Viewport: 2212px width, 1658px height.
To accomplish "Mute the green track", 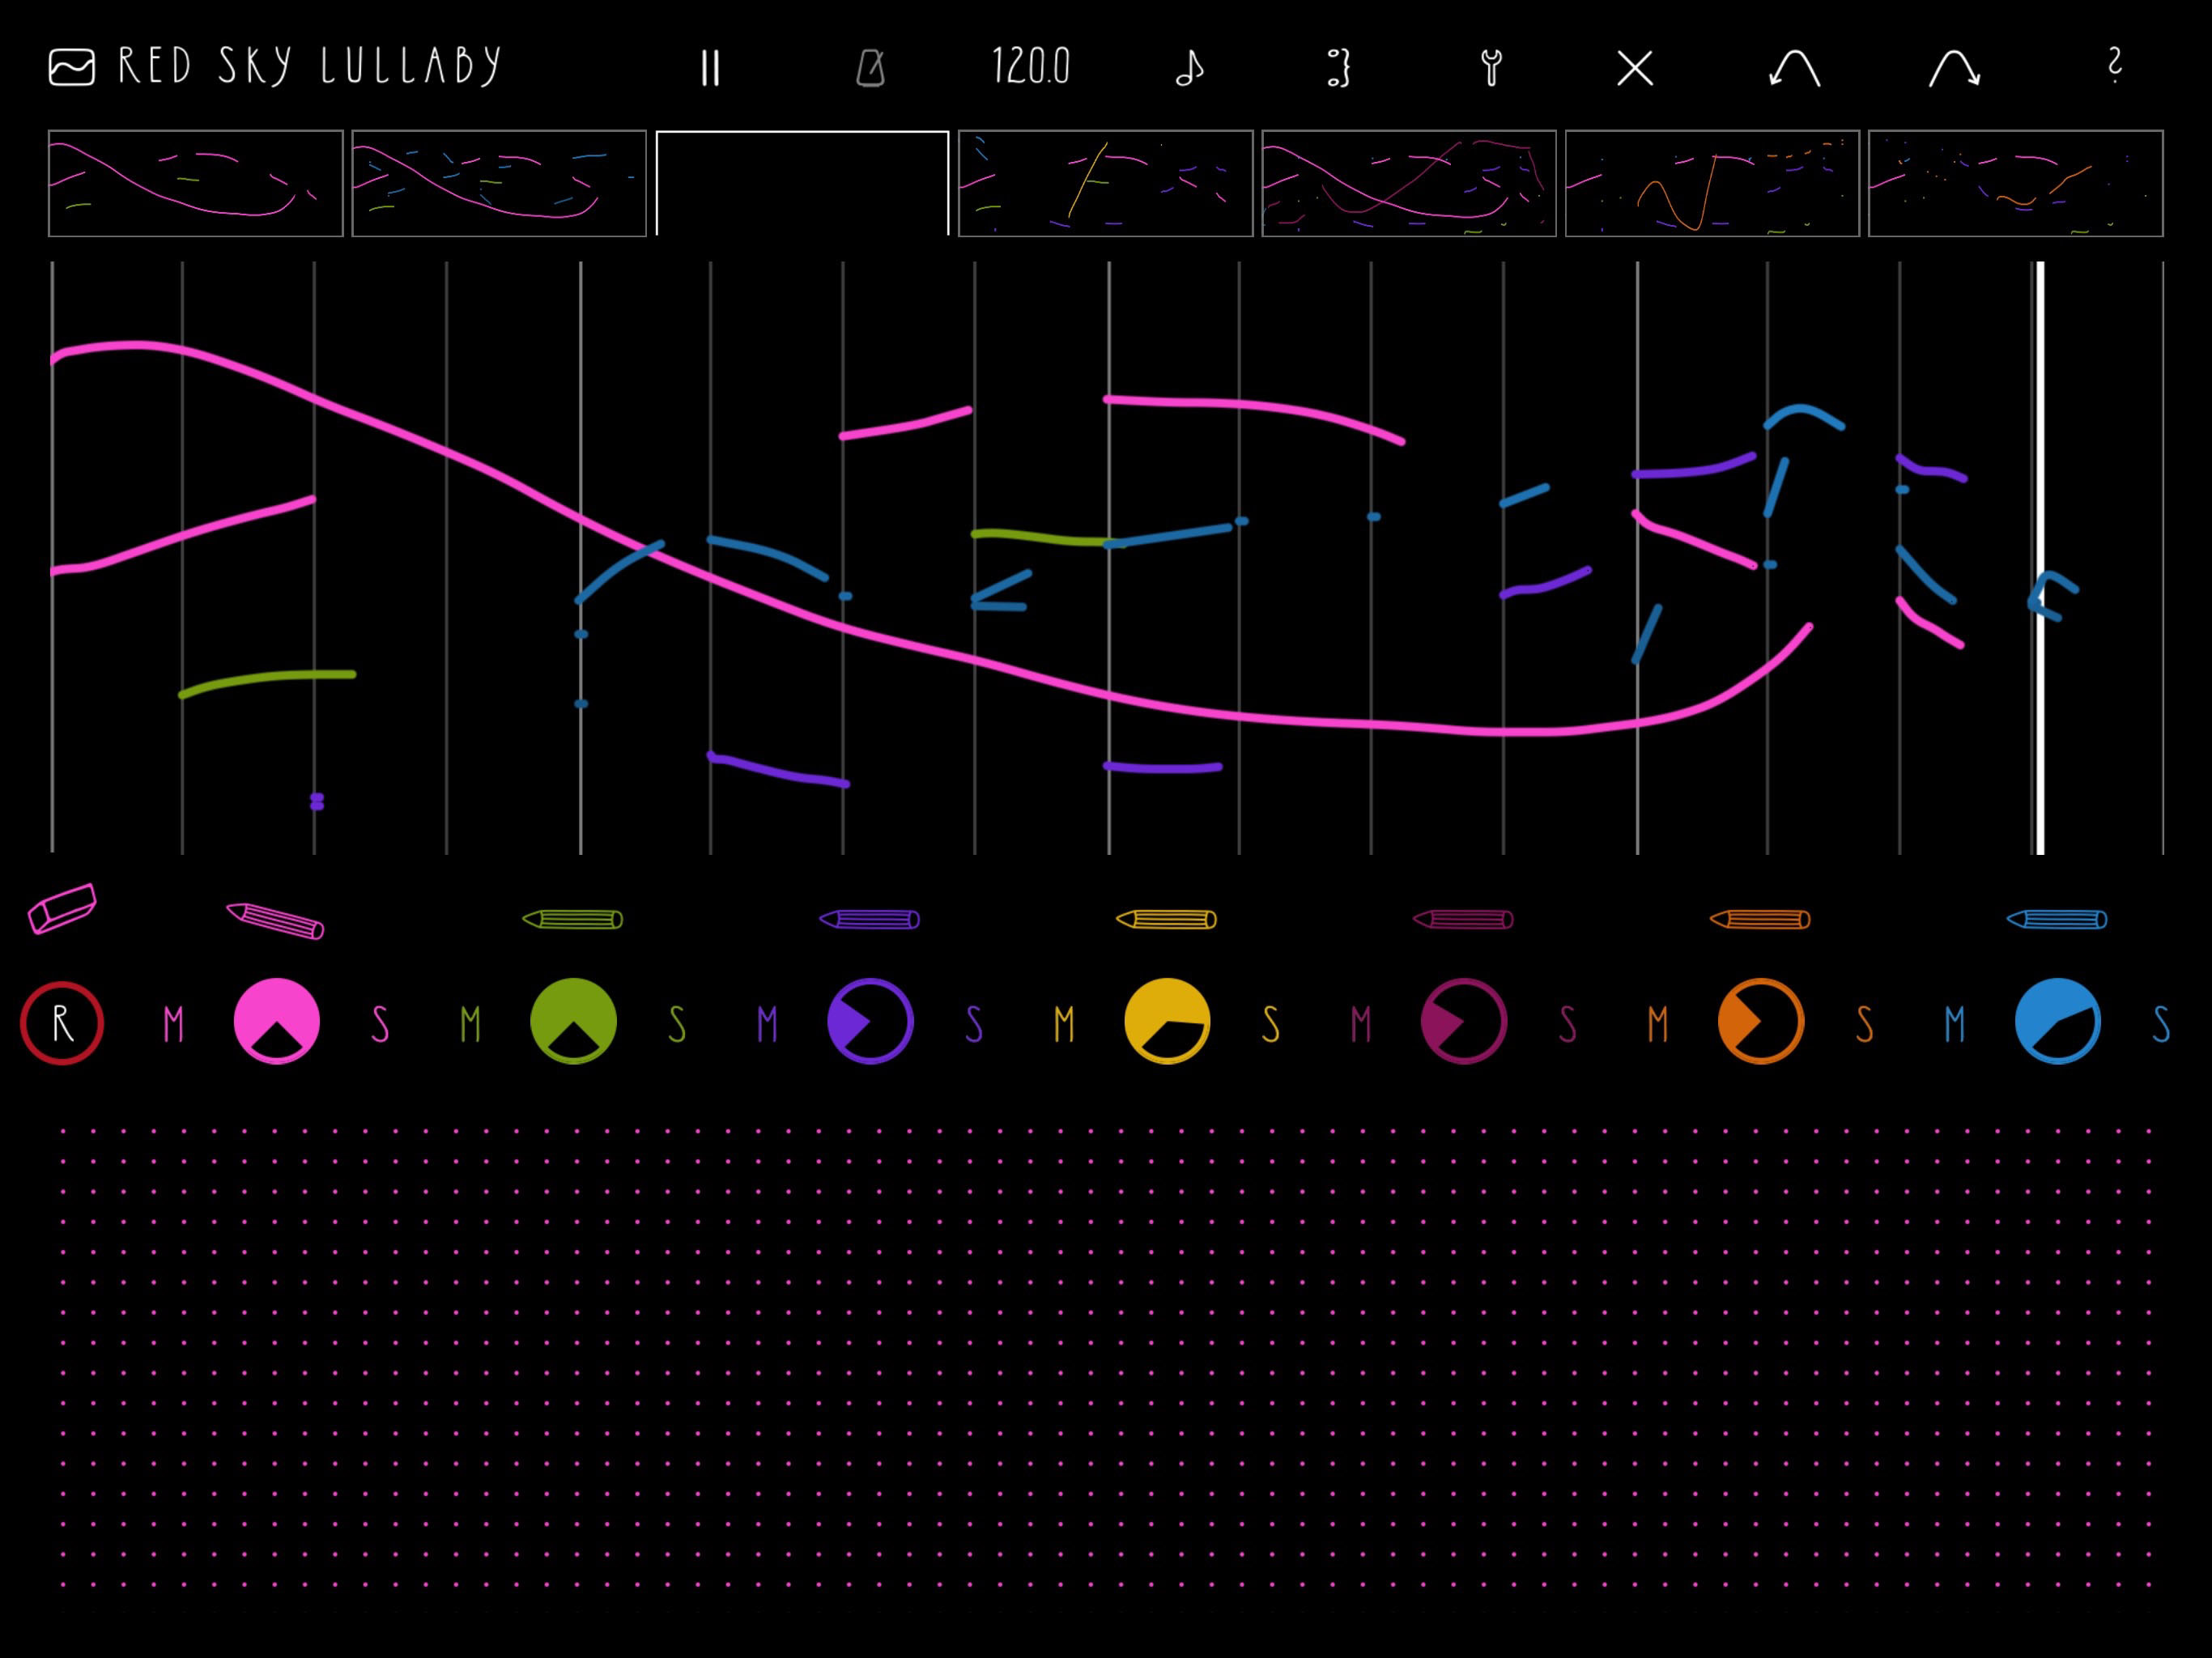I will [x=470, y=1024].
